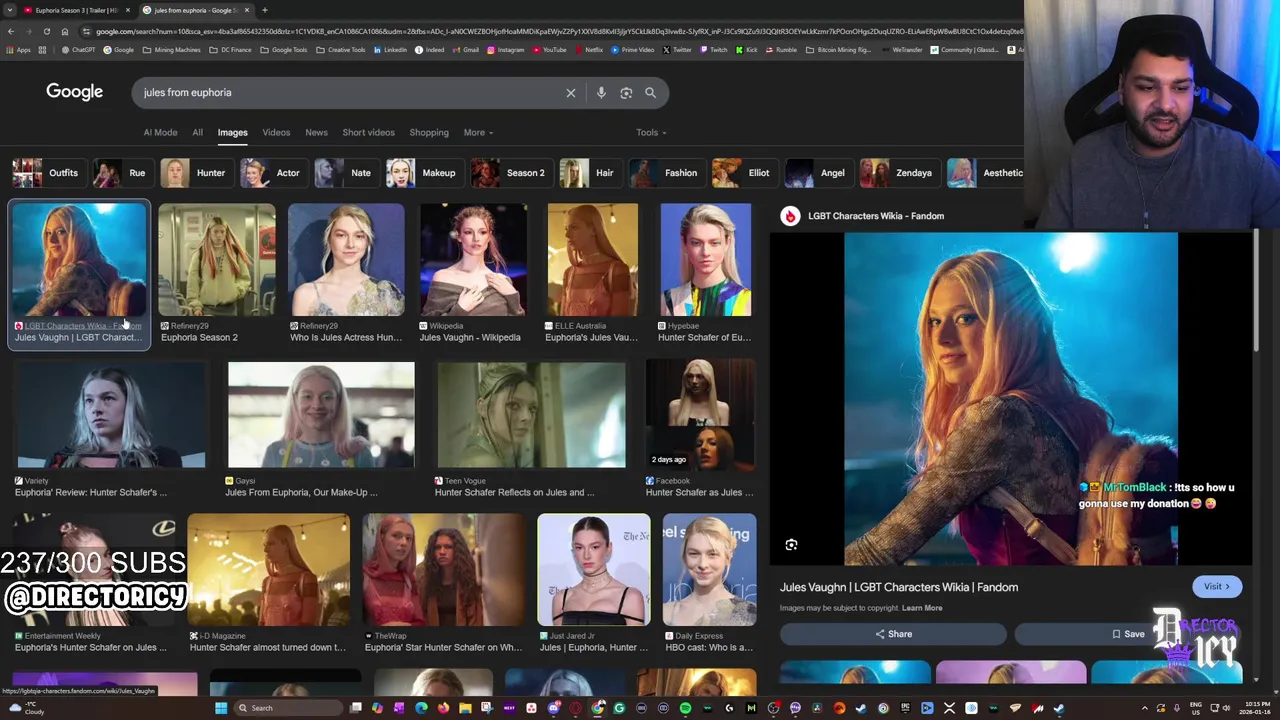This screenshot has width=1280, height=720.
Task: Click the Visit button in preview panel
Action: [1217, 587]
